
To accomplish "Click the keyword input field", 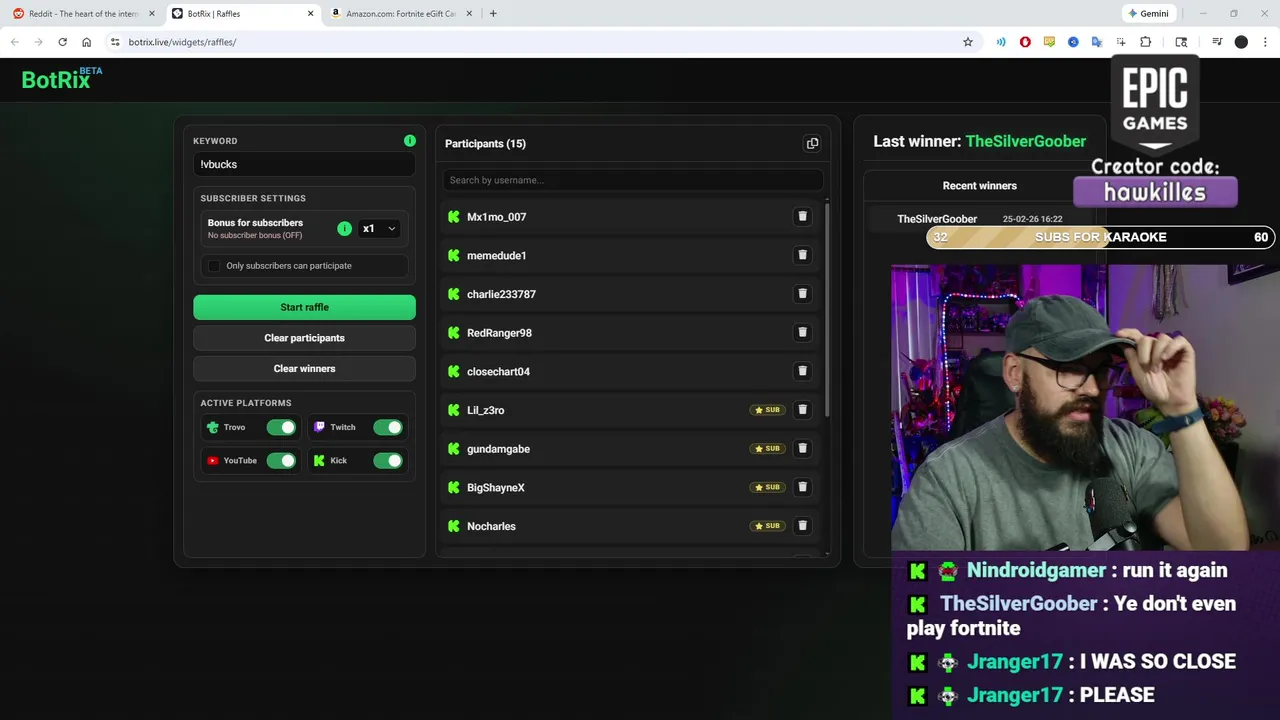I will pyautogui.click(x=304, y=164).
